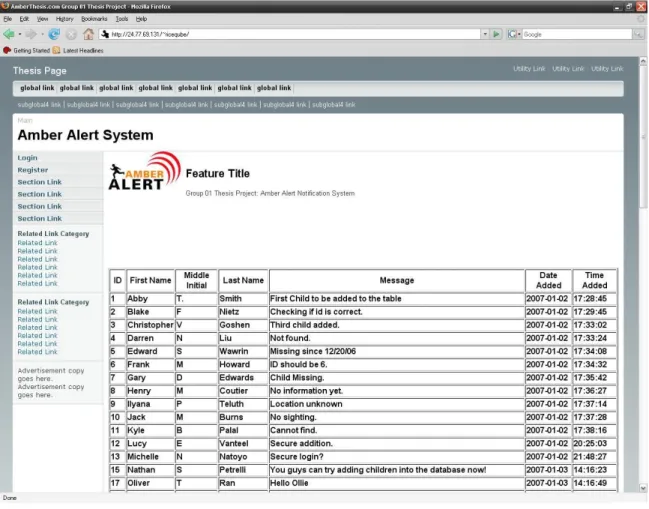Click the Stop loading button
The width and height of the screenshot is (649, 509).
click(x=71, y=35)
